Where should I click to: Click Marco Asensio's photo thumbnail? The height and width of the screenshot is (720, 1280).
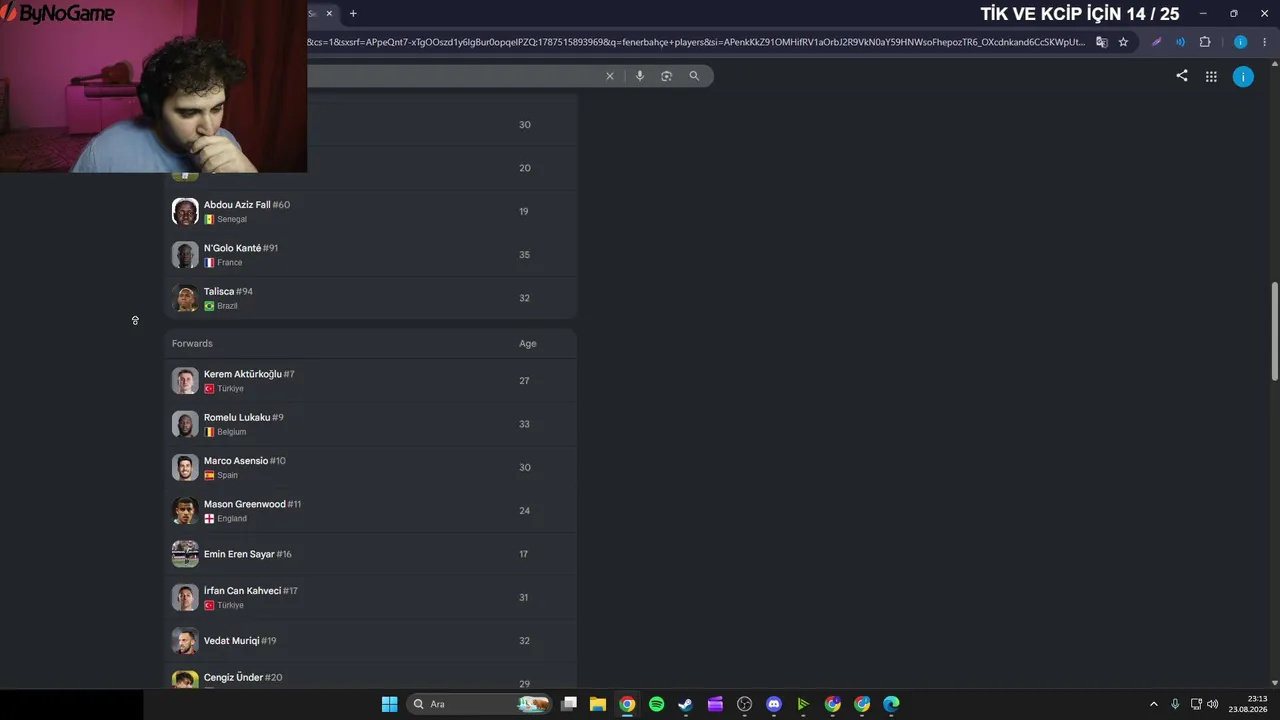pyautogui.click(x=185, y=467)
